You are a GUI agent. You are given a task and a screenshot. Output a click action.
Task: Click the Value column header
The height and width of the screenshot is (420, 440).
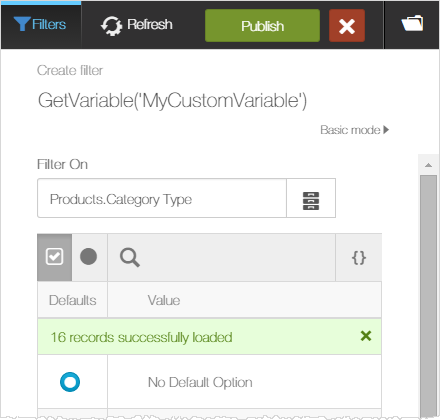(164, 300)
